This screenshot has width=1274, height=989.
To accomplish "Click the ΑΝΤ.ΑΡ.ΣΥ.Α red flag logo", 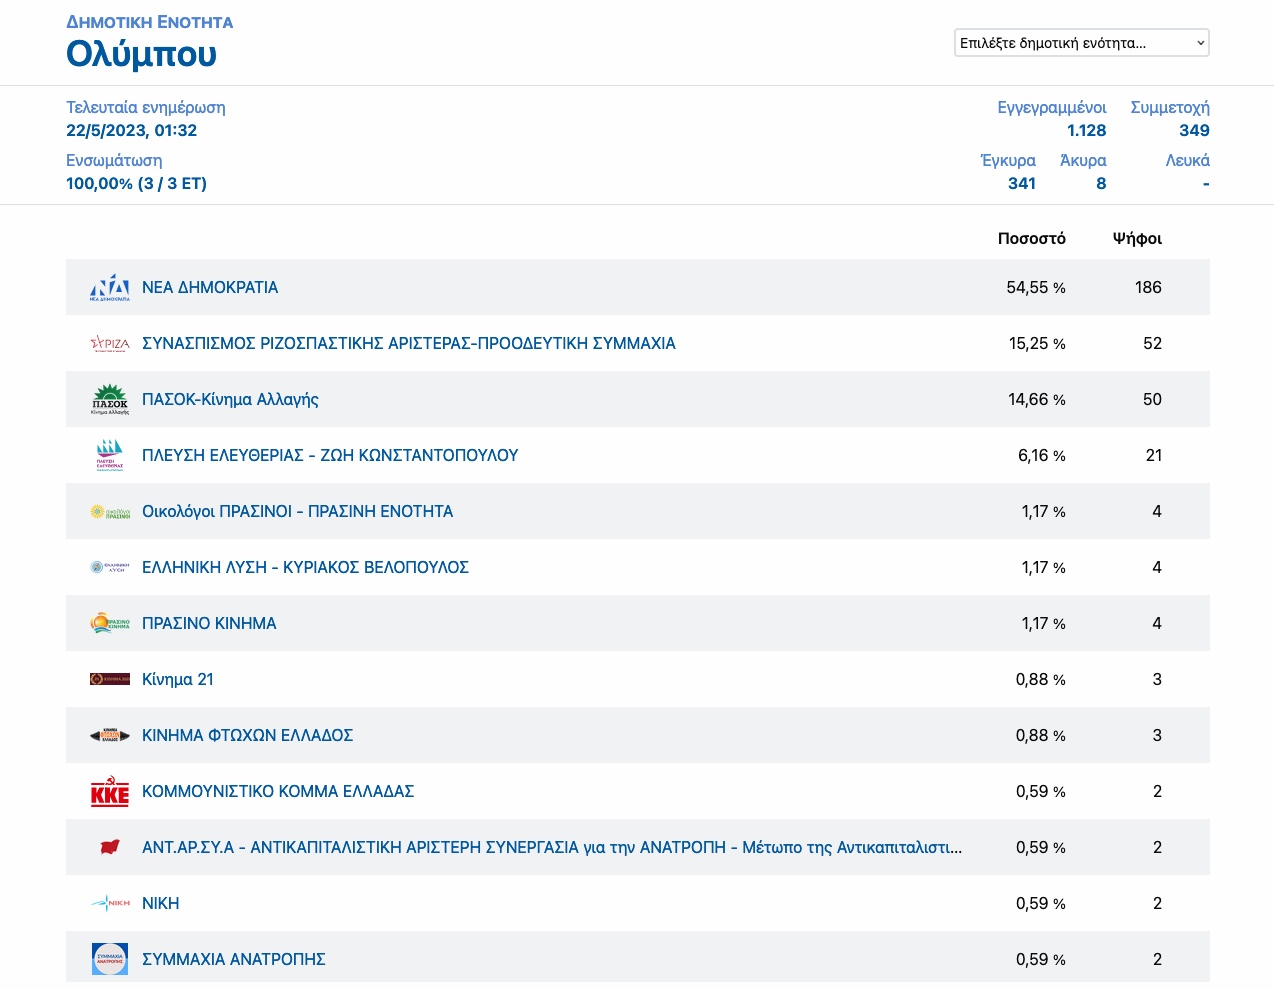I will click(110, 847).
